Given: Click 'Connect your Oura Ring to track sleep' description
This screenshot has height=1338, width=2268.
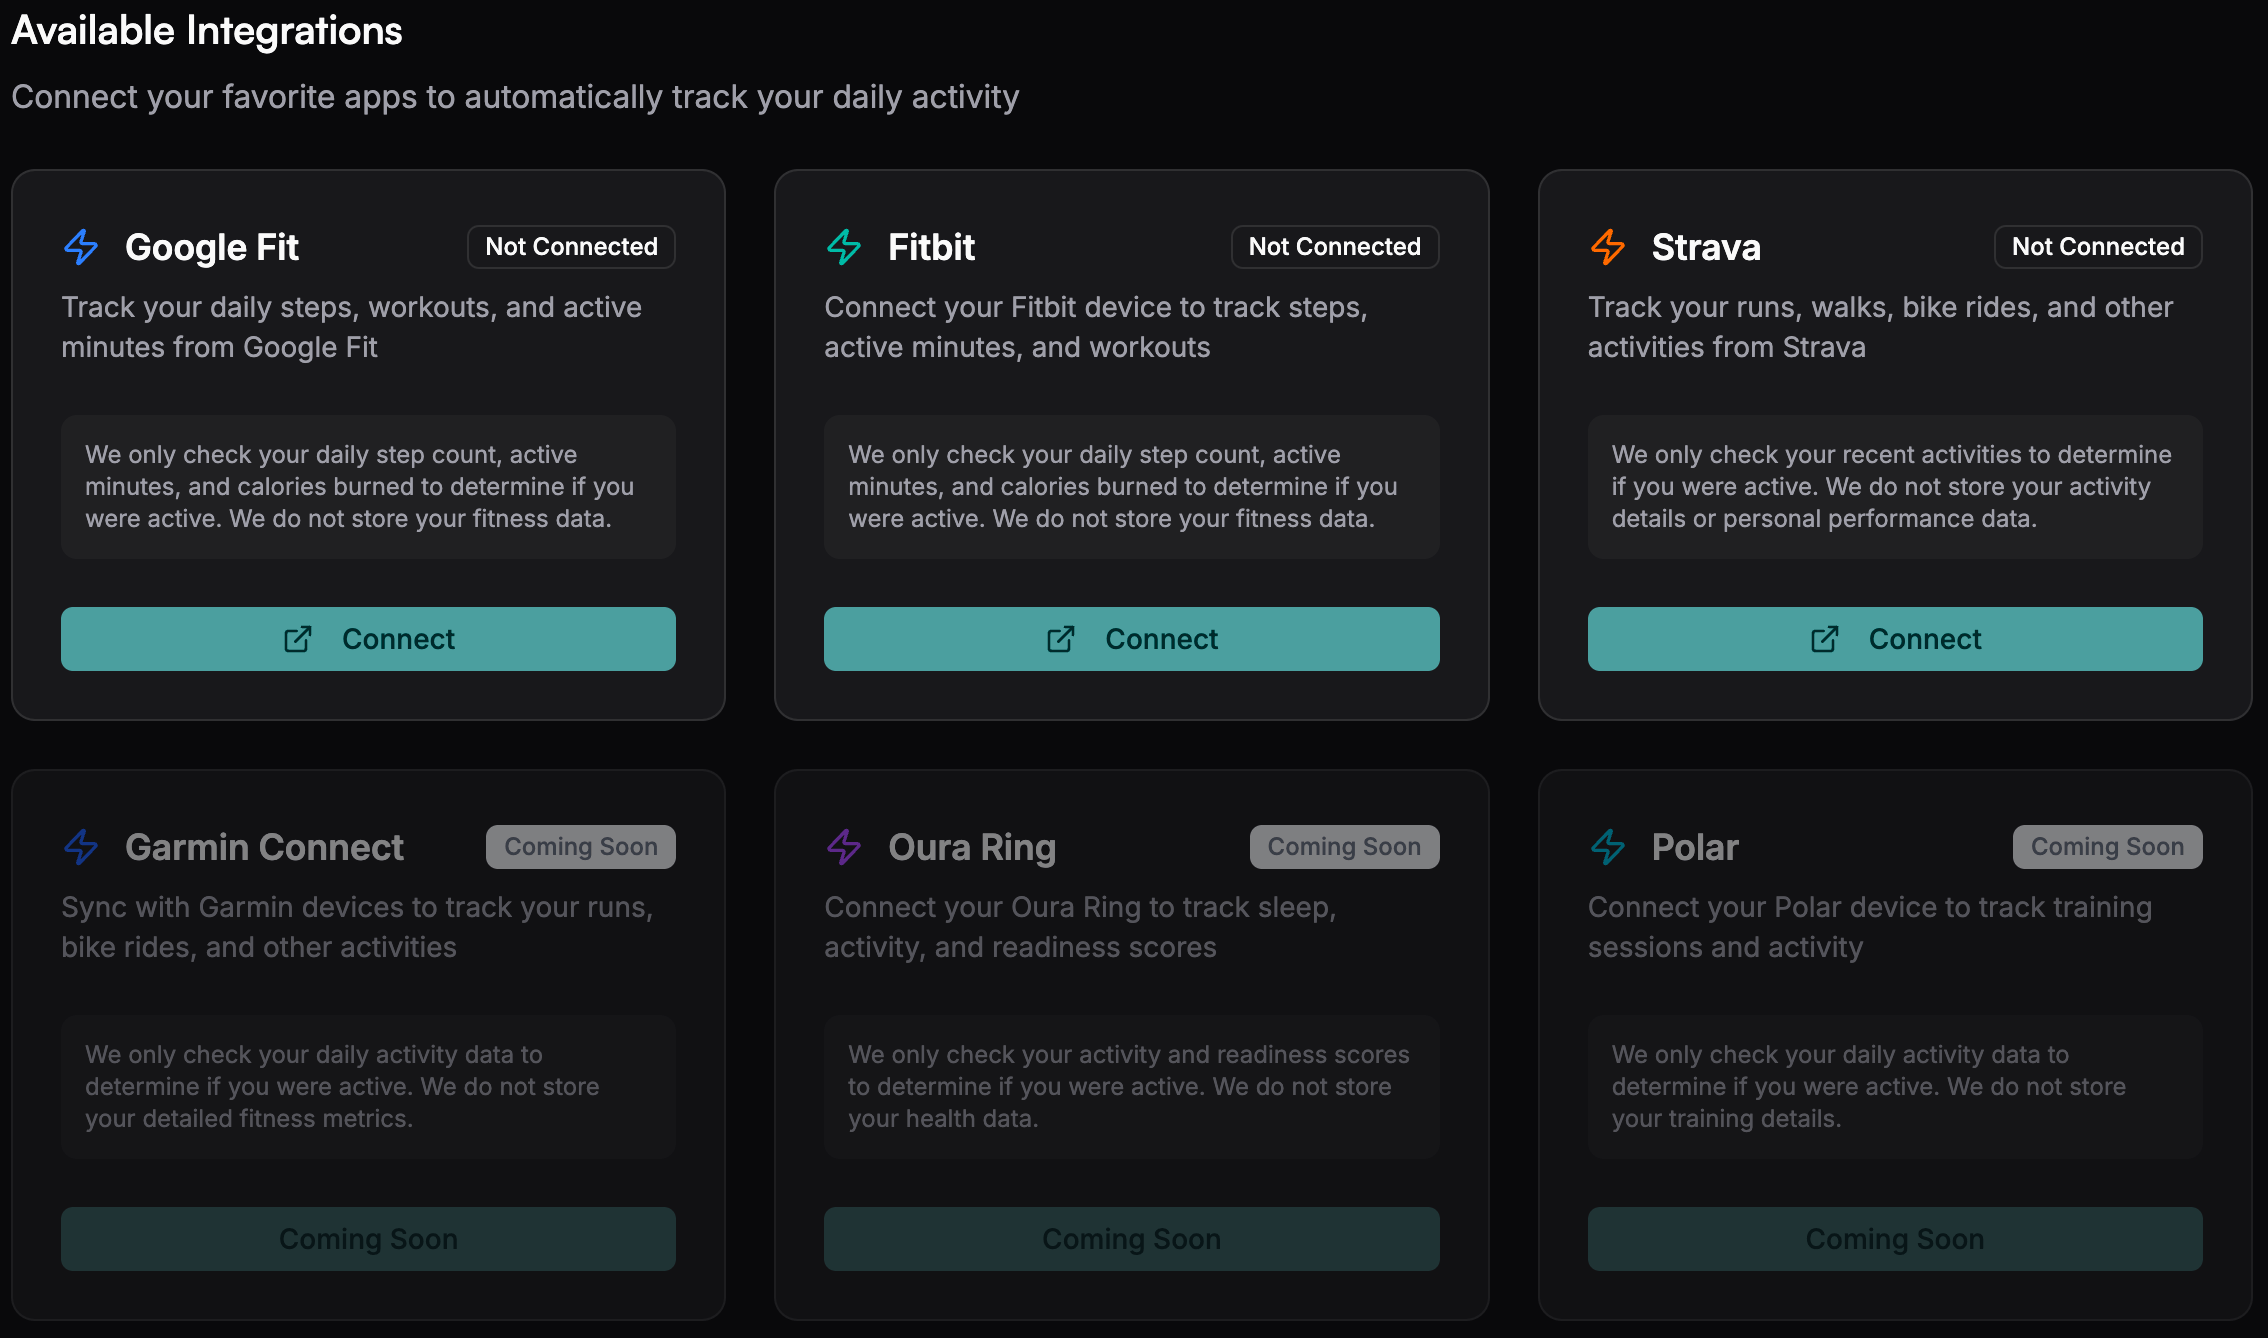Looking at the screenshot, I should coord(1080,927).
